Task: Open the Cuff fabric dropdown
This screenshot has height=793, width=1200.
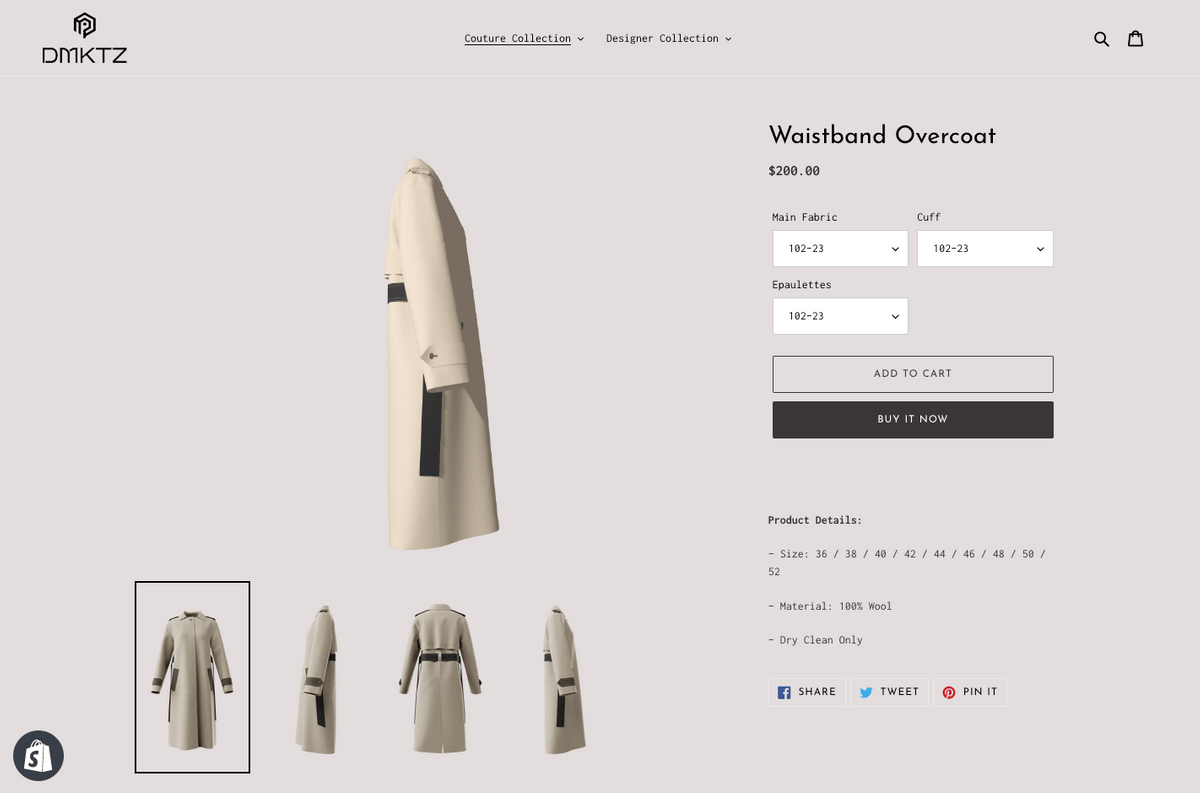Action: click(x=985, y=248)
